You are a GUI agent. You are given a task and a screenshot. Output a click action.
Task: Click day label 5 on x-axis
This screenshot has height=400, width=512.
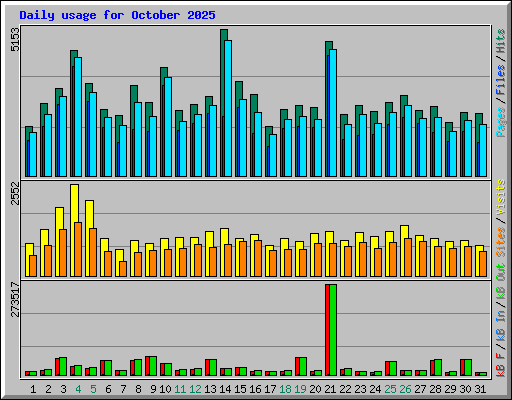[93, 389]
